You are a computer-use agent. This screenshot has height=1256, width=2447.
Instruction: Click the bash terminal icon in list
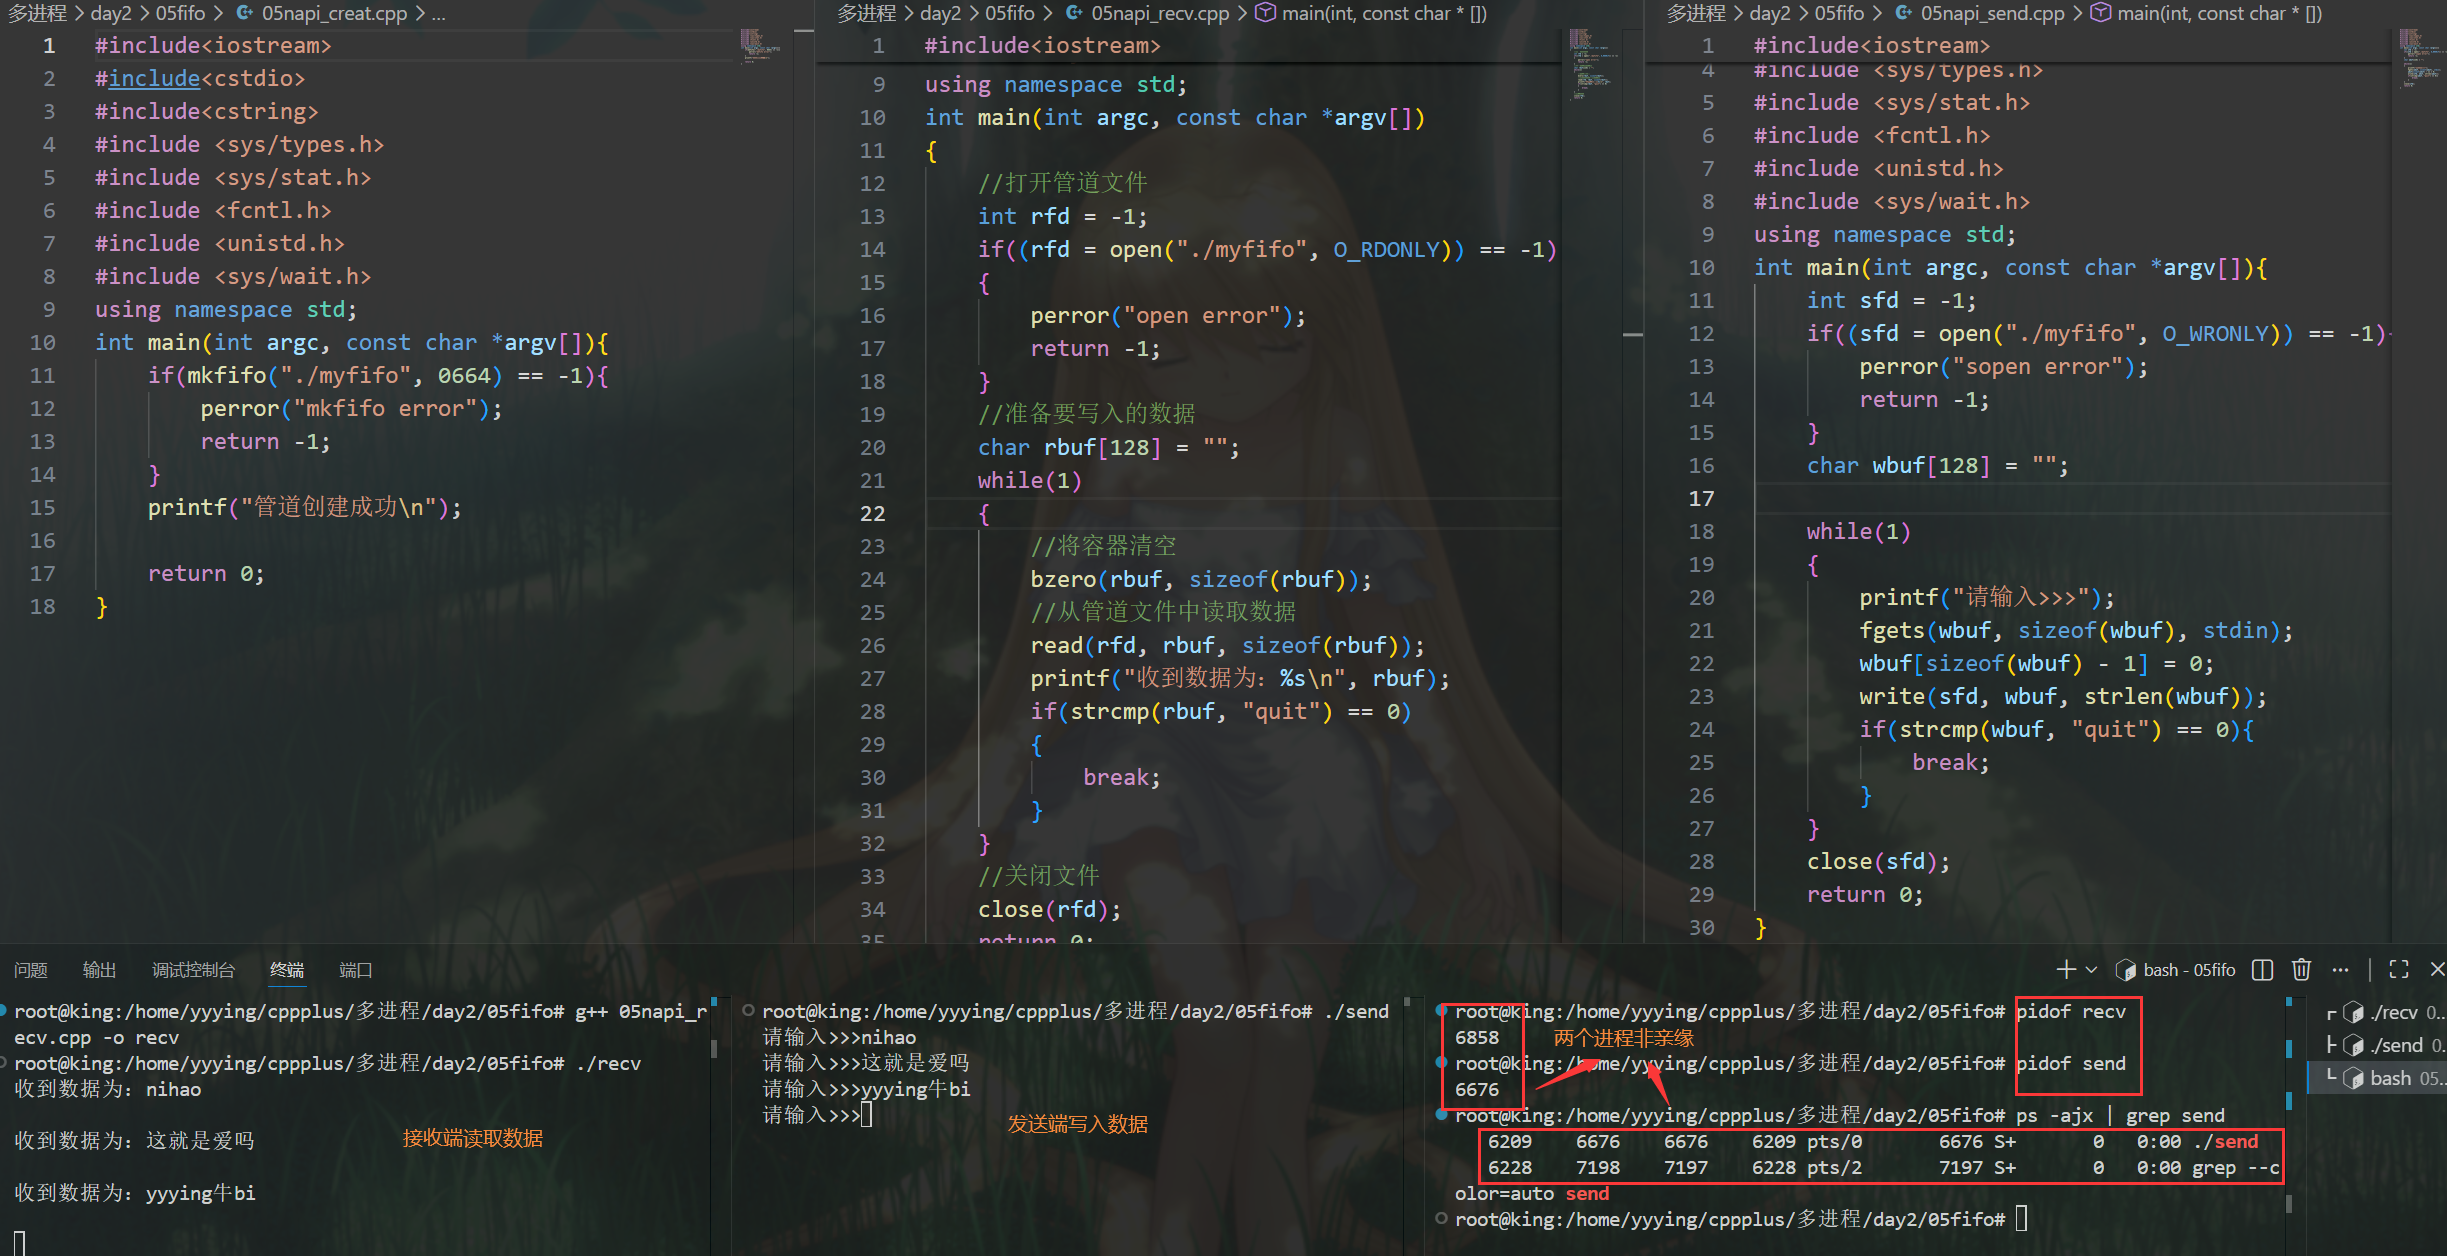pyautogui.click(x=2353, y=1078)
